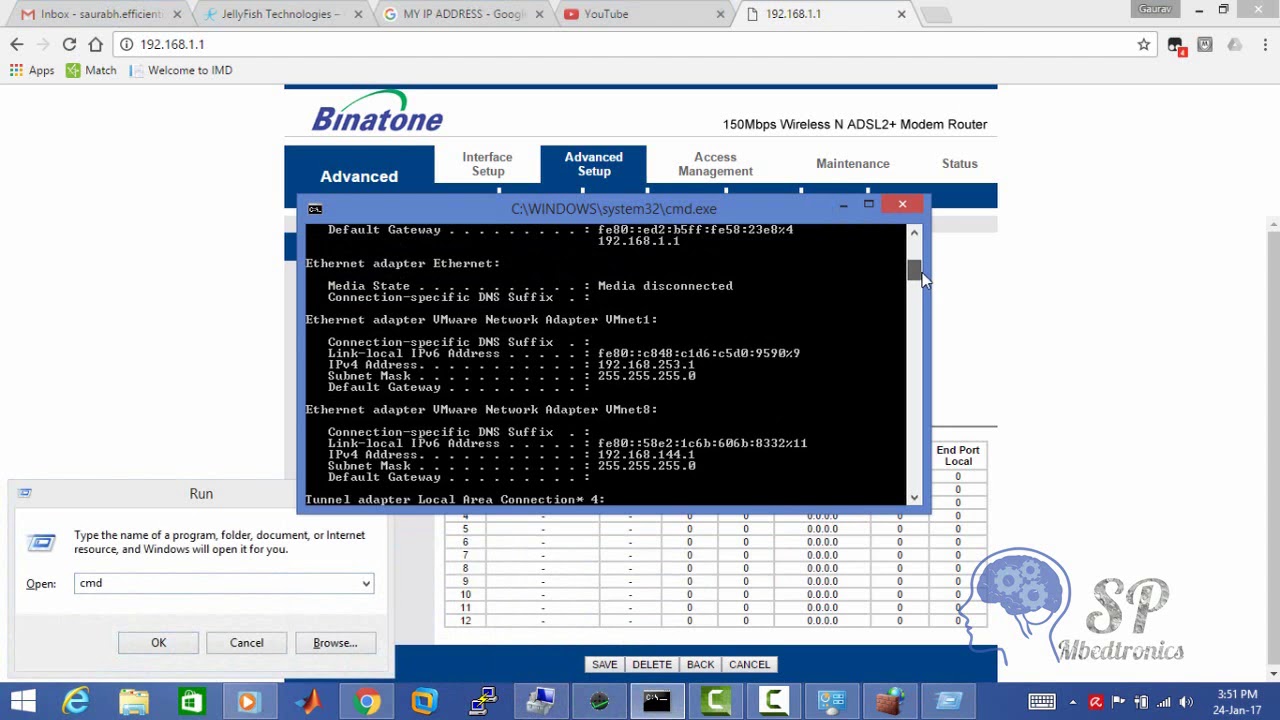Open the Access Management menu

715,164
